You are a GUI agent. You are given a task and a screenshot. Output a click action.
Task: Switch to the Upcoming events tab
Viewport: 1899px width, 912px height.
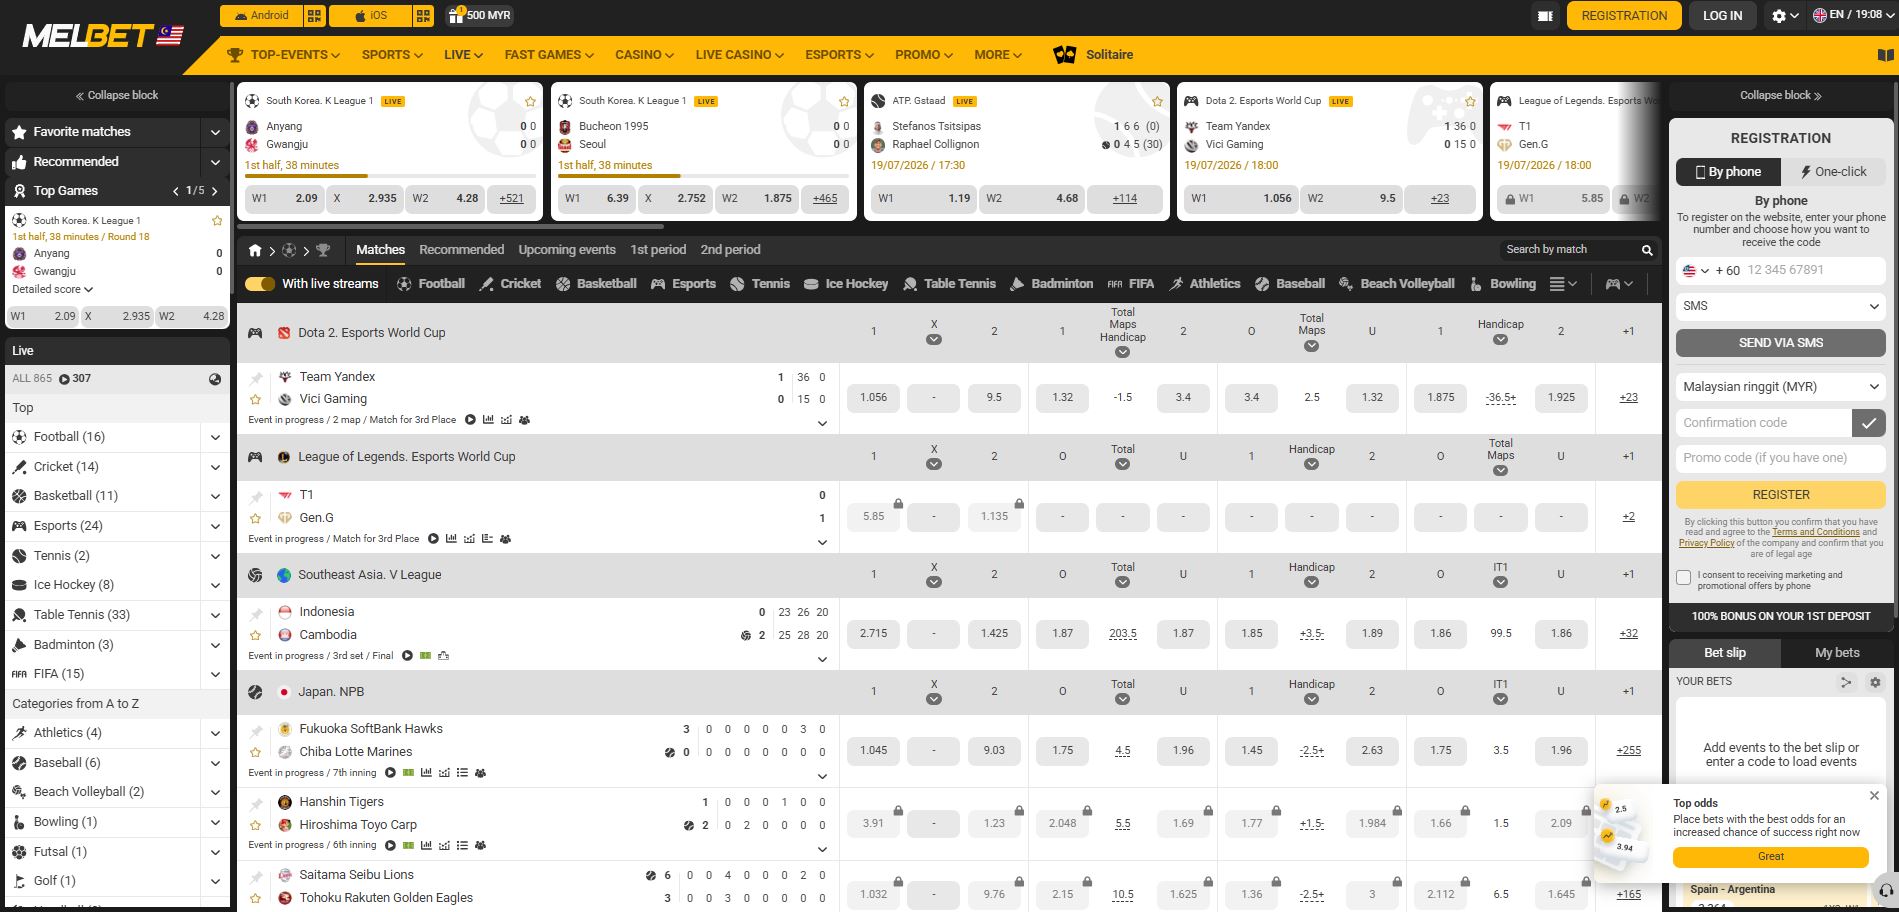[x=567, y=250]
